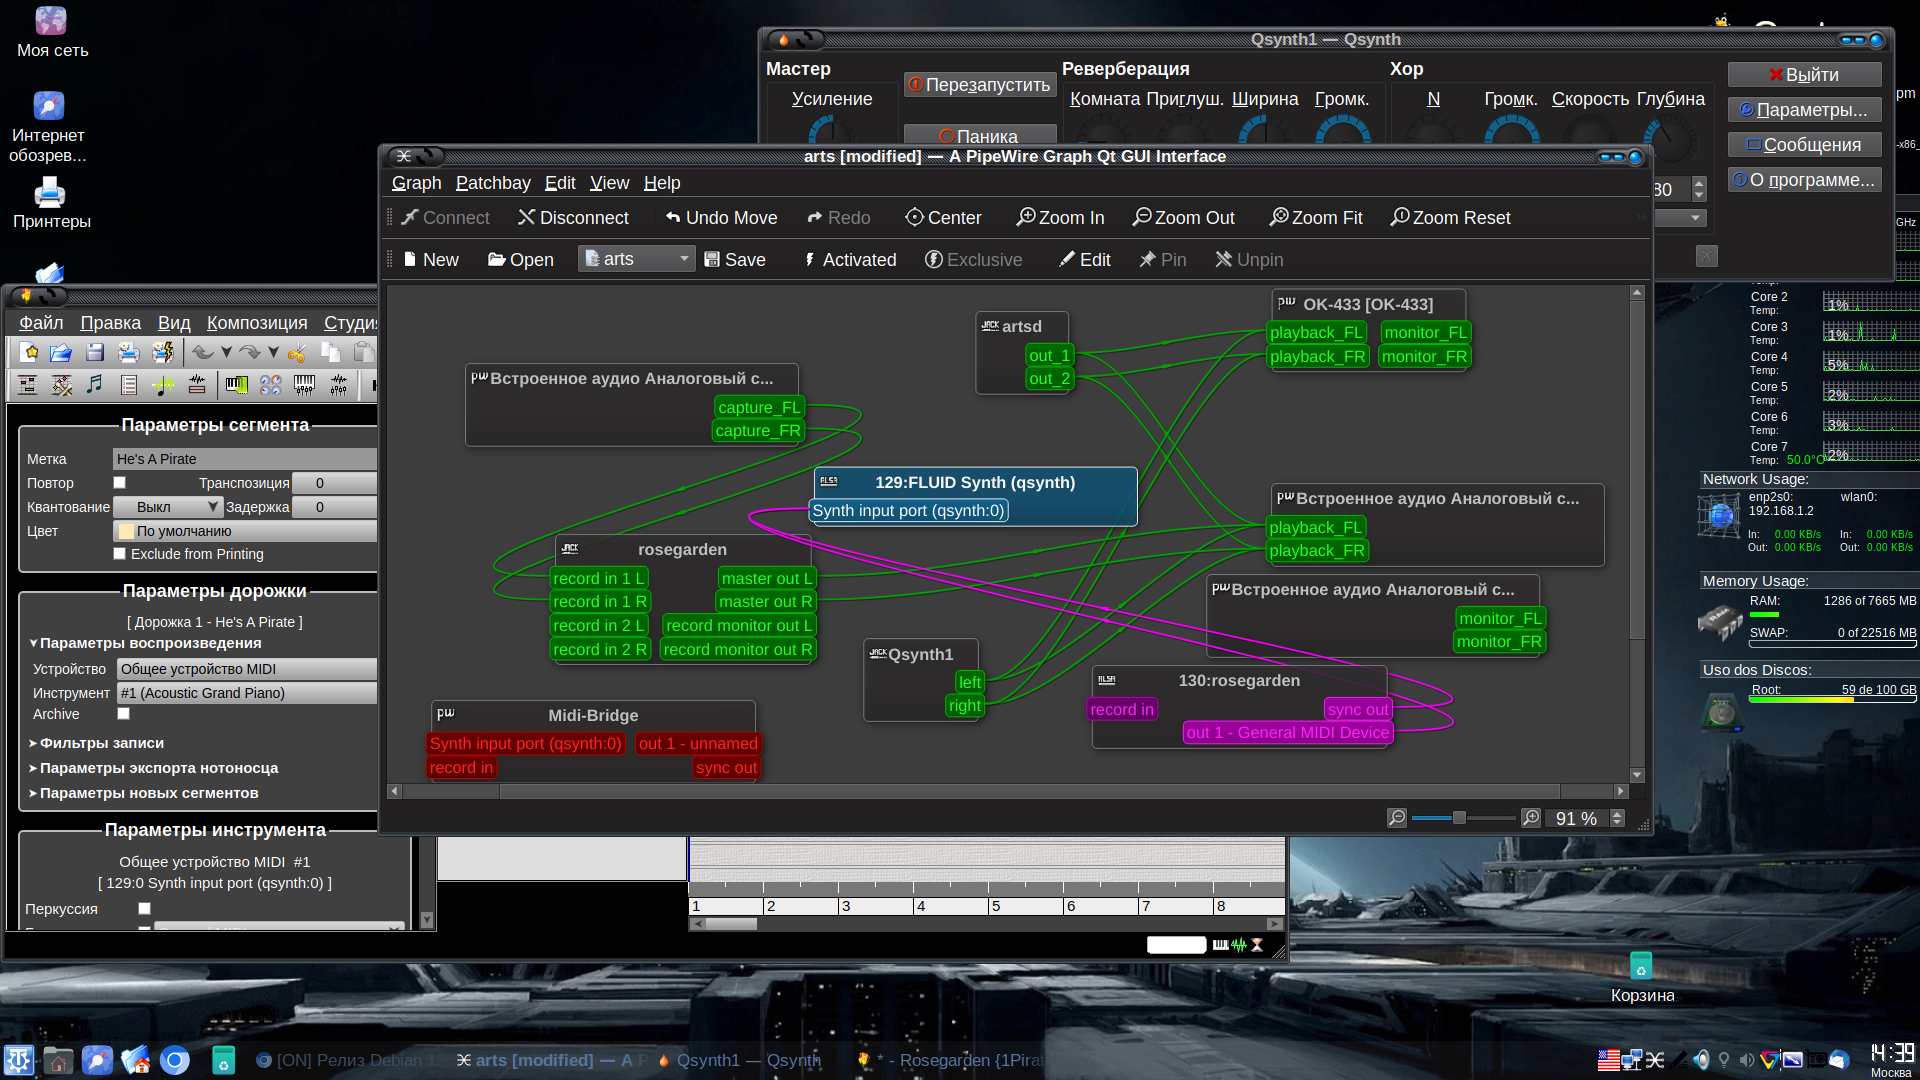Enable Exclude from Printing checkbox
Image resolution: width=1920 pixels, height=1080 pixels.
pos(120,554)
